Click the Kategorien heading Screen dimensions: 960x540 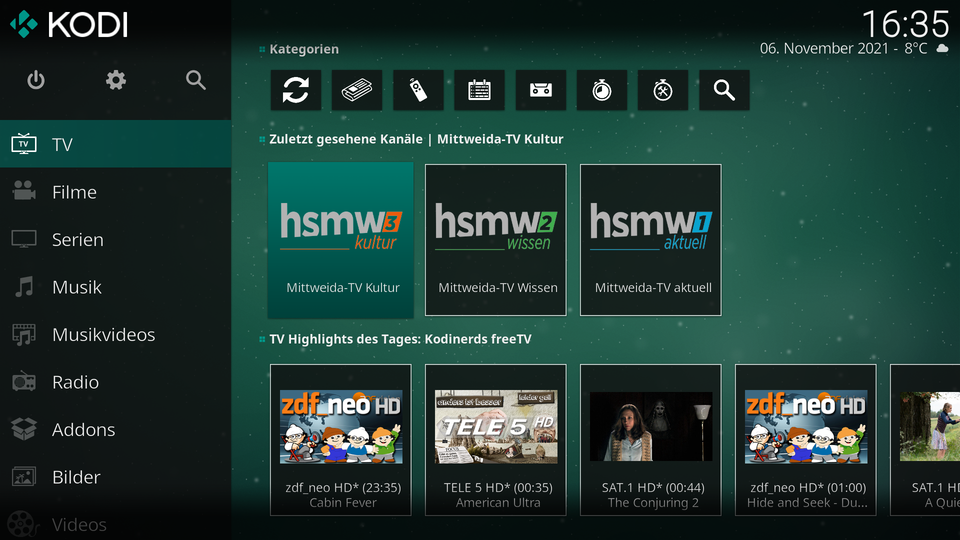(x=304, y=49)
